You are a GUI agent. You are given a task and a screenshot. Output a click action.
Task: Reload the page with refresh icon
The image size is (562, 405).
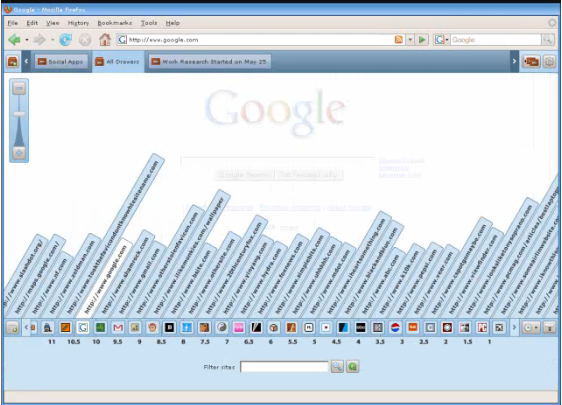(x=65, y=40)
